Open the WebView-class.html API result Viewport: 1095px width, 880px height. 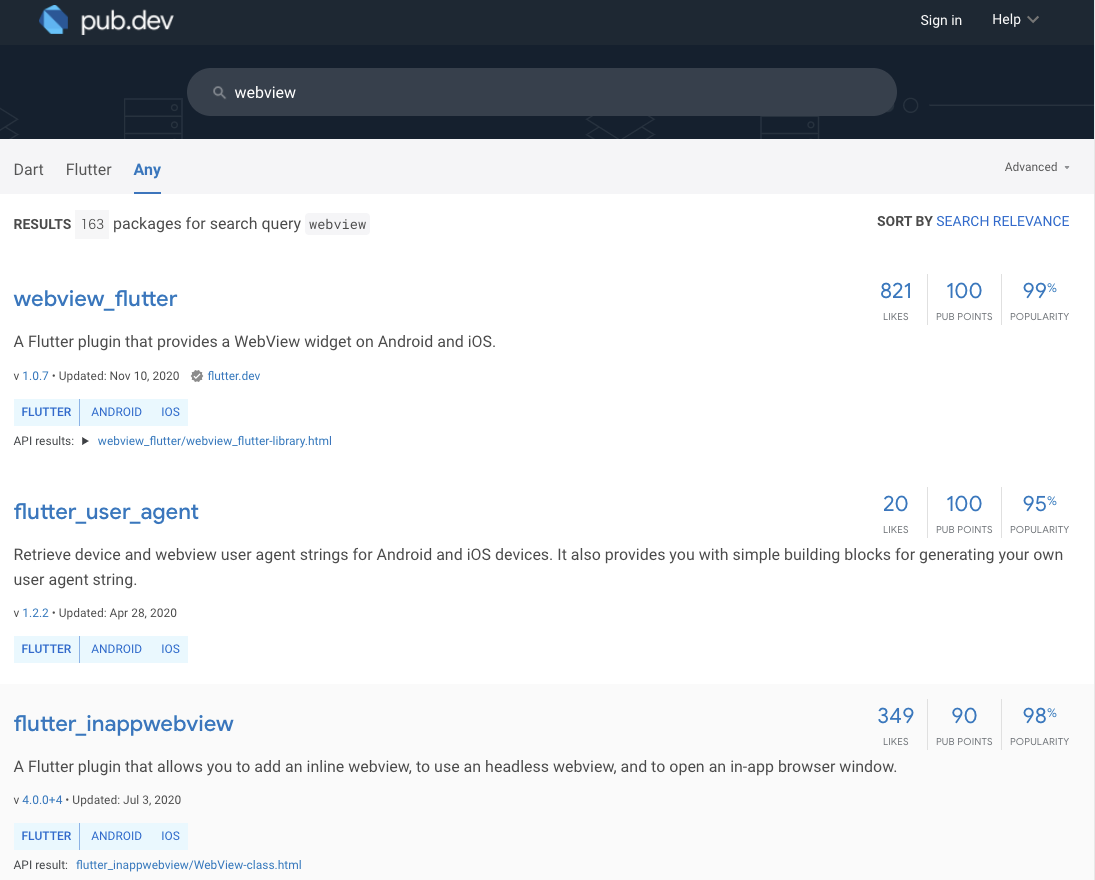[x=189, y=865]
